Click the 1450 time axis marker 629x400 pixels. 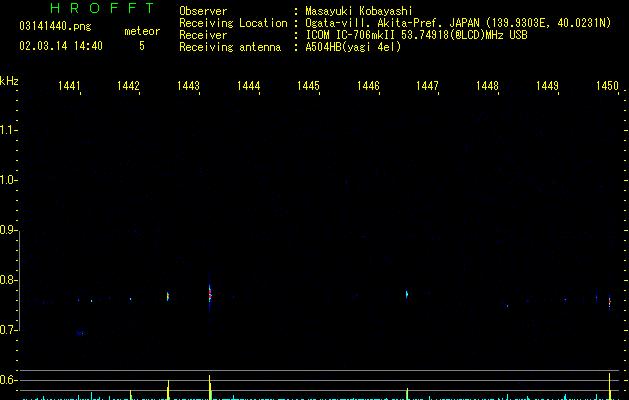coord(607,86)
